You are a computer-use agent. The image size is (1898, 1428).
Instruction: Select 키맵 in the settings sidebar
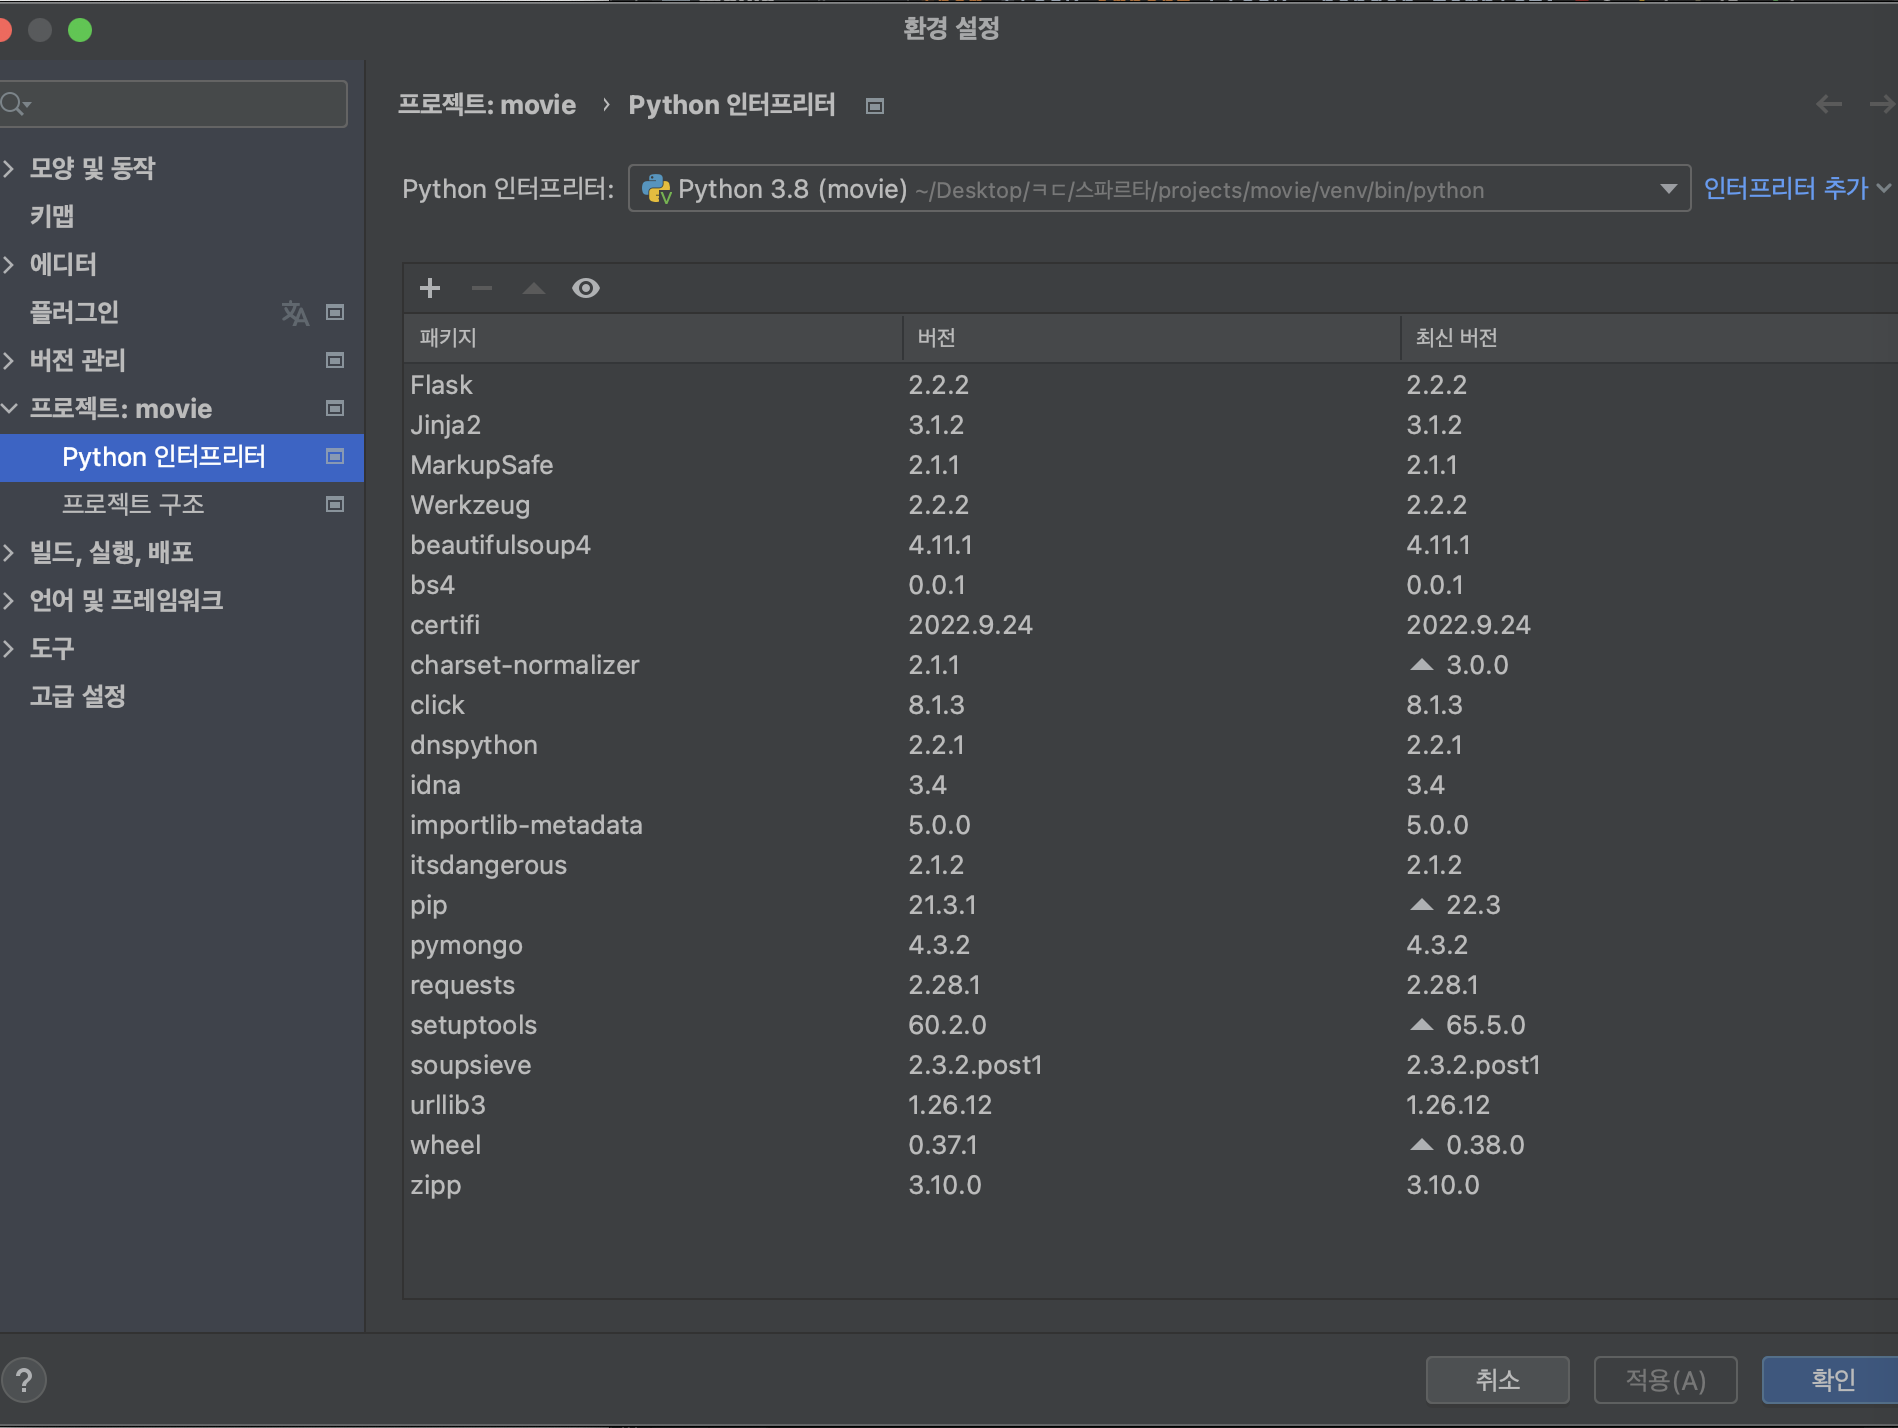click(52, 216)
